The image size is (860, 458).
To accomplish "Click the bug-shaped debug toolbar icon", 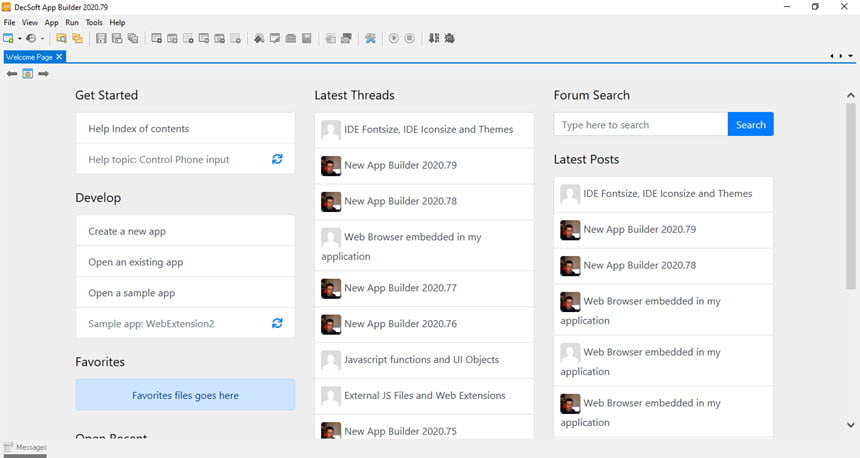I will [x=449, y=38].
